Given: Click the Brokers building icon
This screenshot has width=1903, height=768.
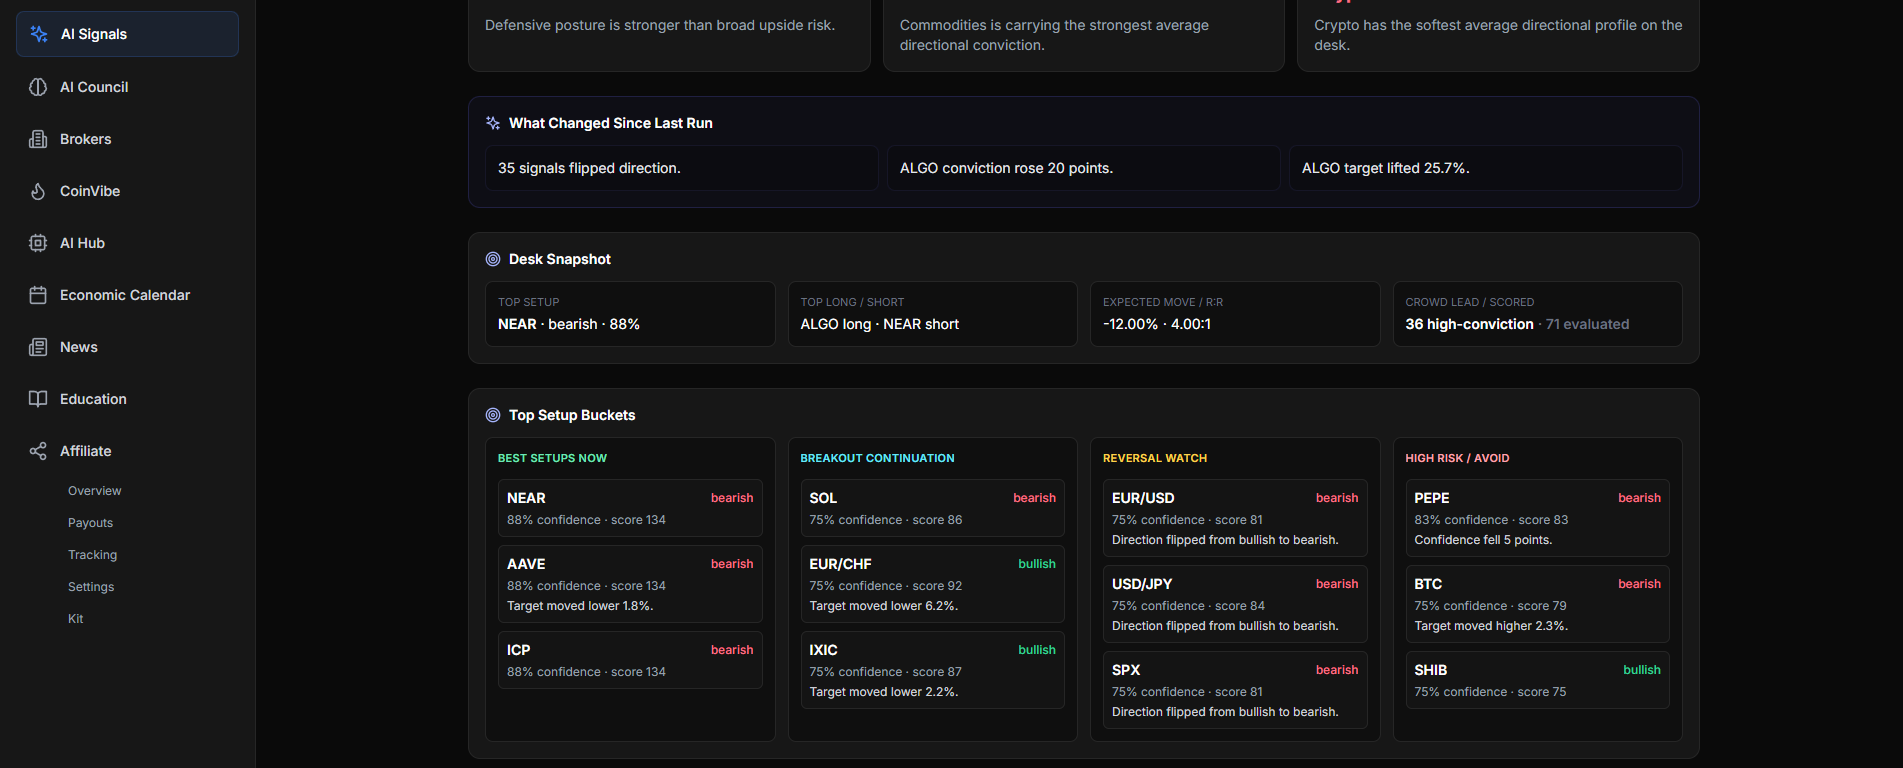Looking at the screenshot, I should 38,139.
